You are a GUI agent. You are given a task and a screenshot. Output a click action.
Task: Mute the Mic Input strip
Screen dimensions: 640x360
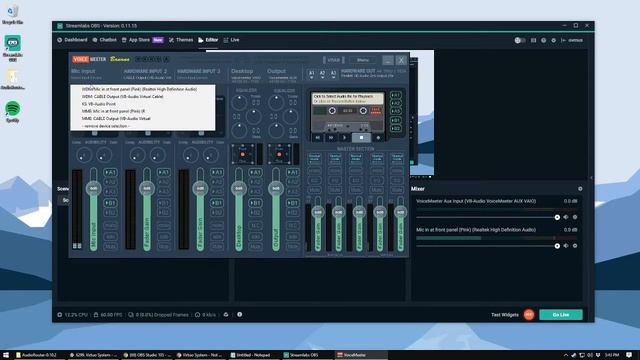click(x=110, y=247)
